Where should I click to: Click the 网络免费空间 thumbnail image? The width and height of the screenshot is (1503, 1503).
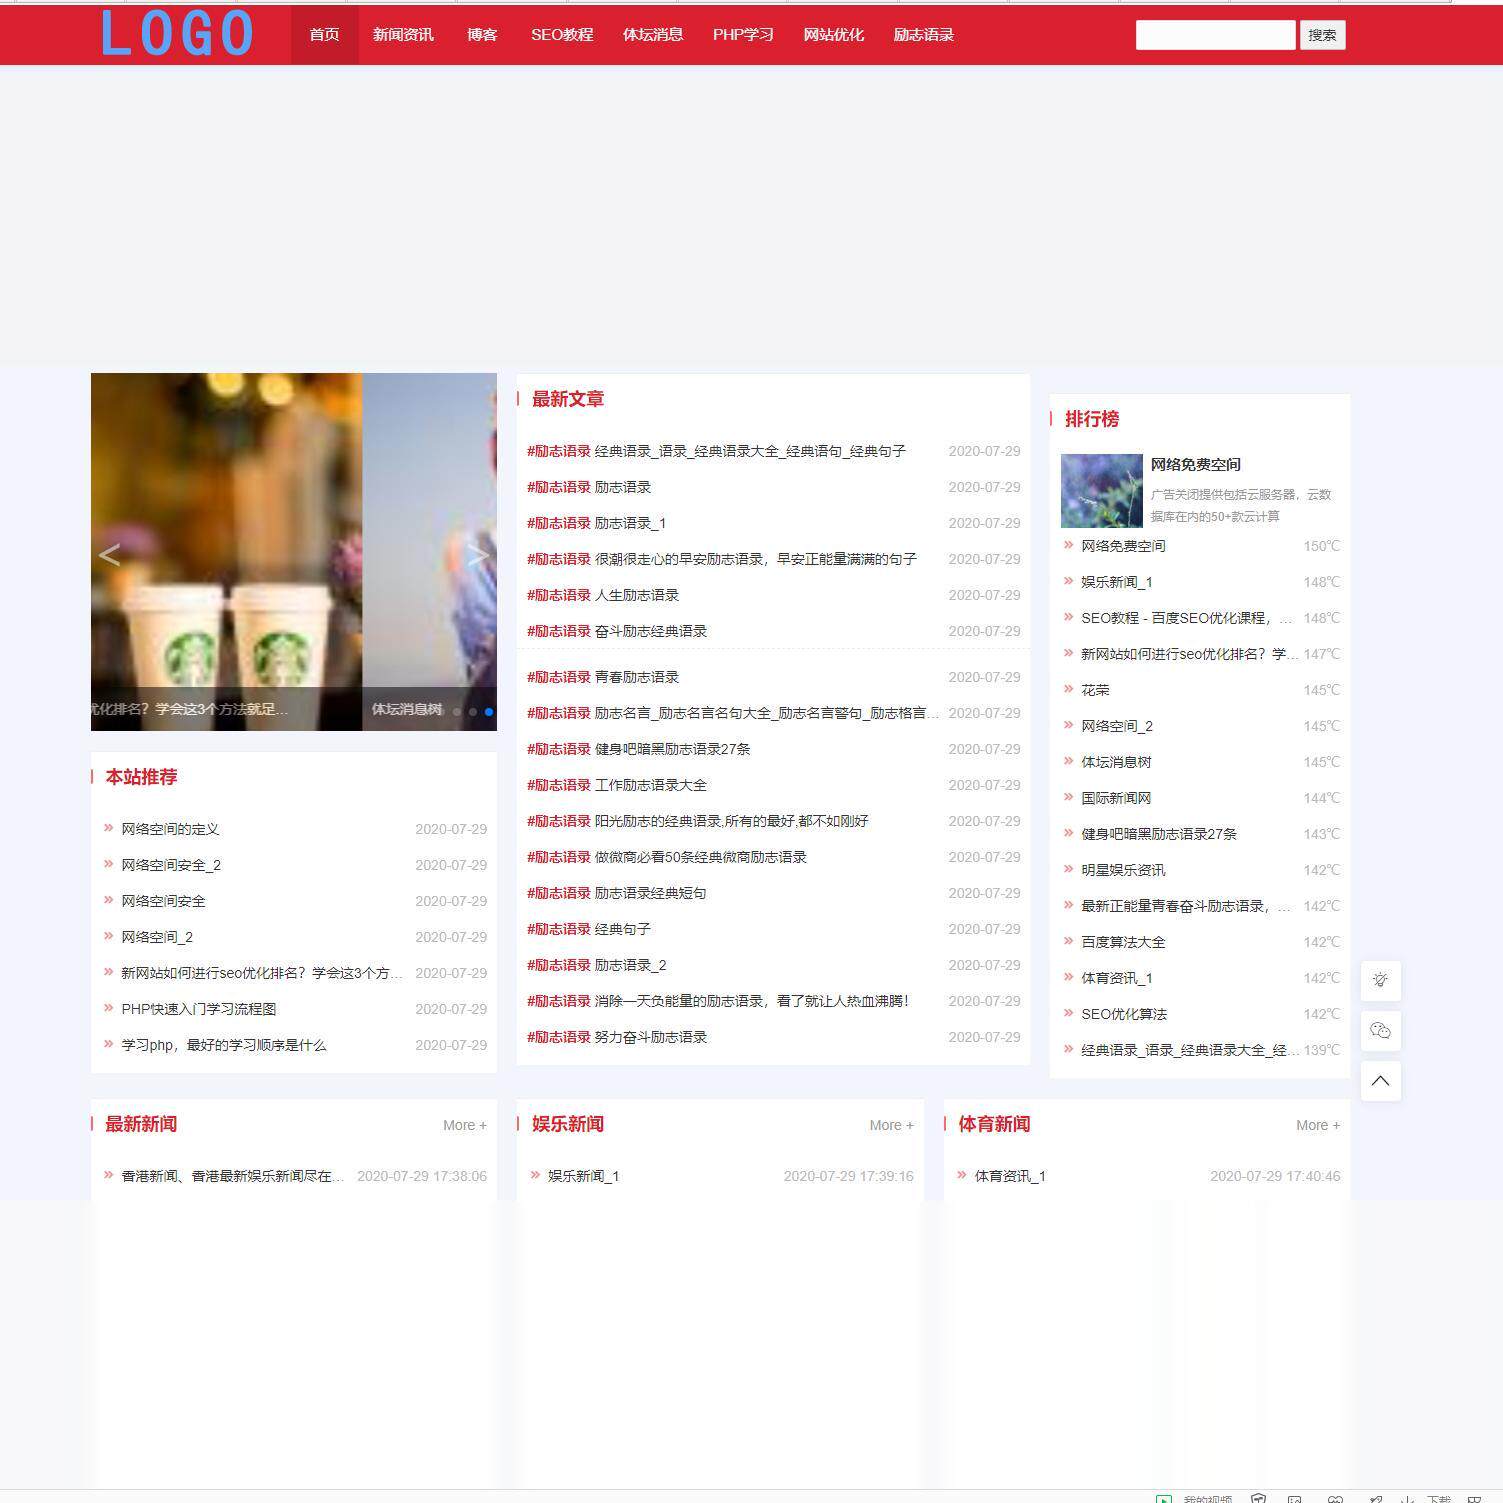[1101, 490]
